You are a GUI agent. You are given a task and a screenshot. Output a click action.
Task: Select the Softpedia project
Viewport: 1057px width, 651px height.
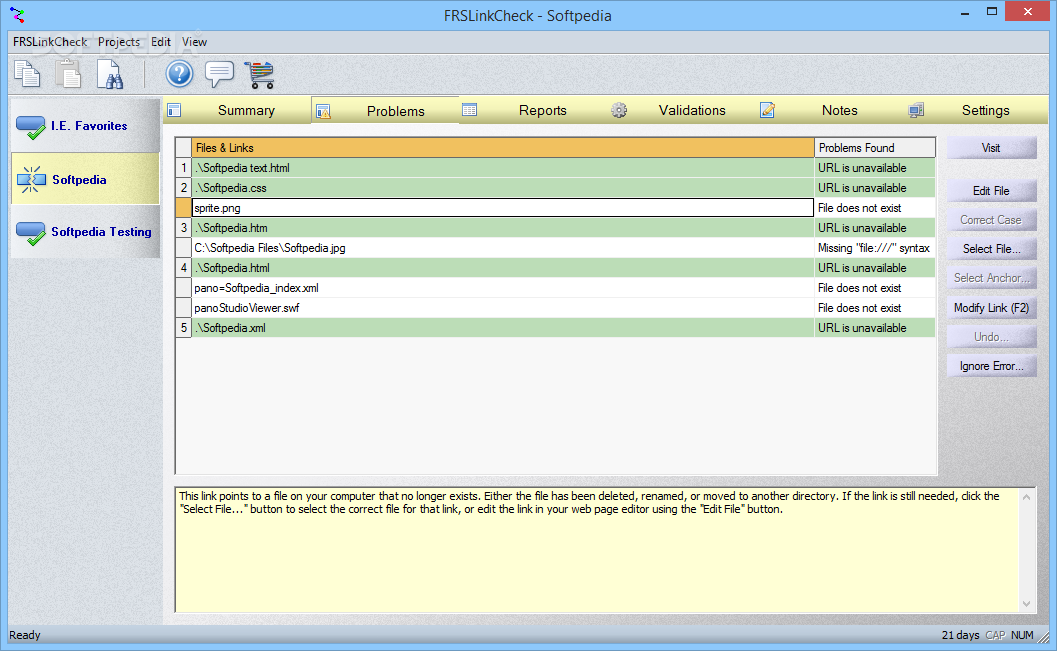[x=86, y=179]
